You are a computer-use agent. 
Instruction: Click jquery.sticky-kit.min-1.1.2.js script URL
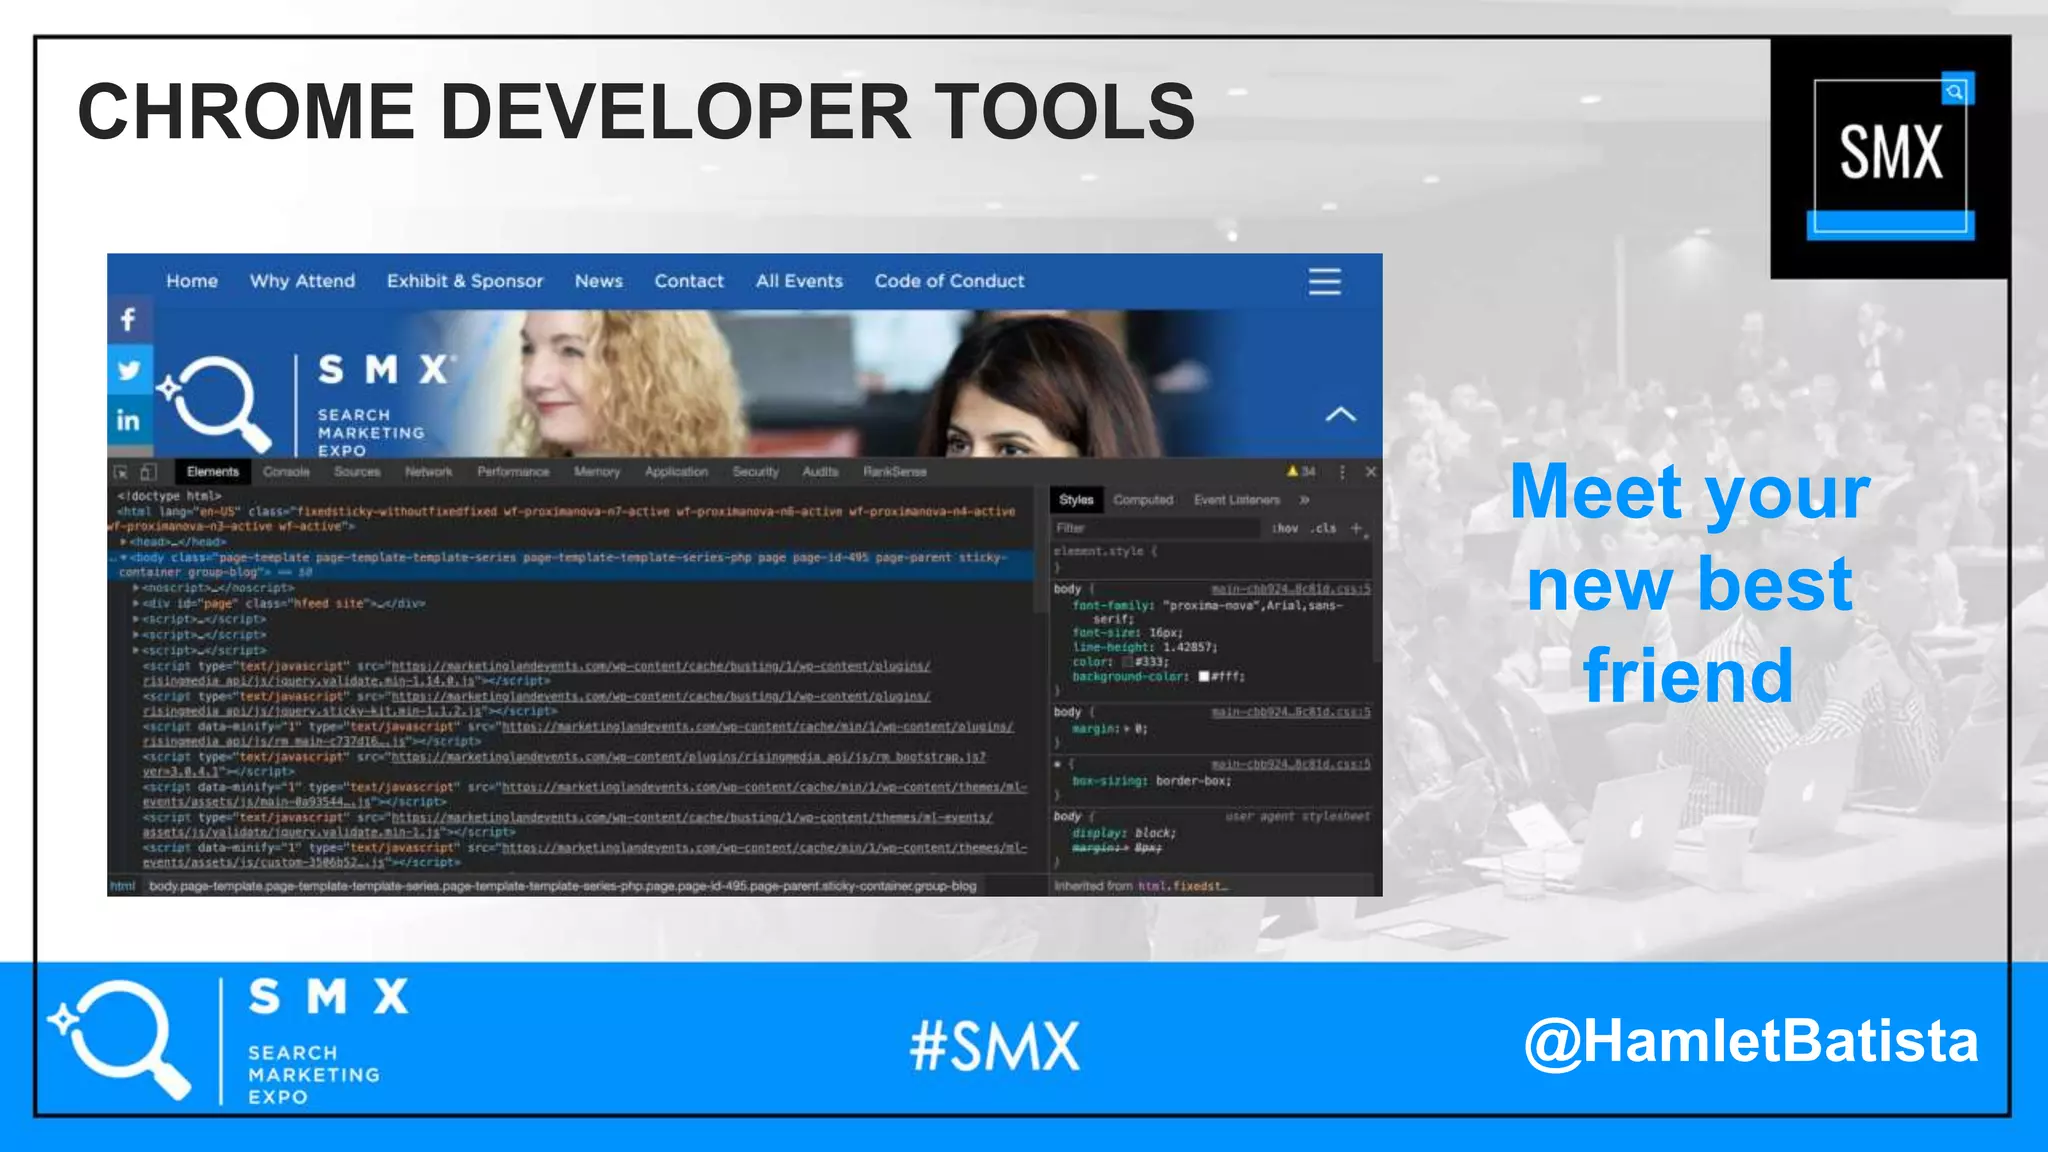tap(538, 703)
